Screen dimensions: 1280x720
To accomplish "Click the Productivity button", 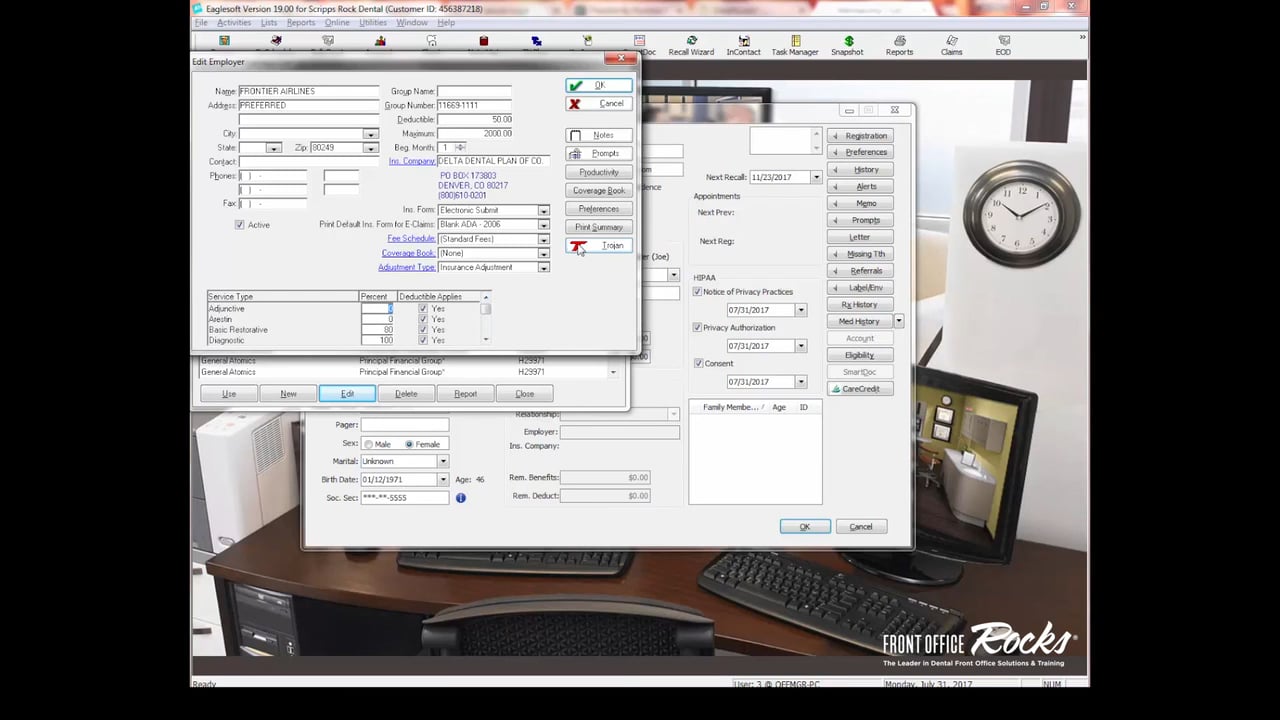I will (598, 172).
